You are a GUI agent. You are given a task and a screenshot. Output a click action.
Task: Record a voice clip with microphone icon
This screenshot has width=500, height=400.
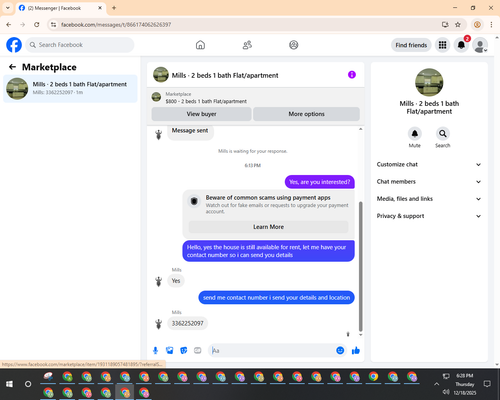point(155,350)
